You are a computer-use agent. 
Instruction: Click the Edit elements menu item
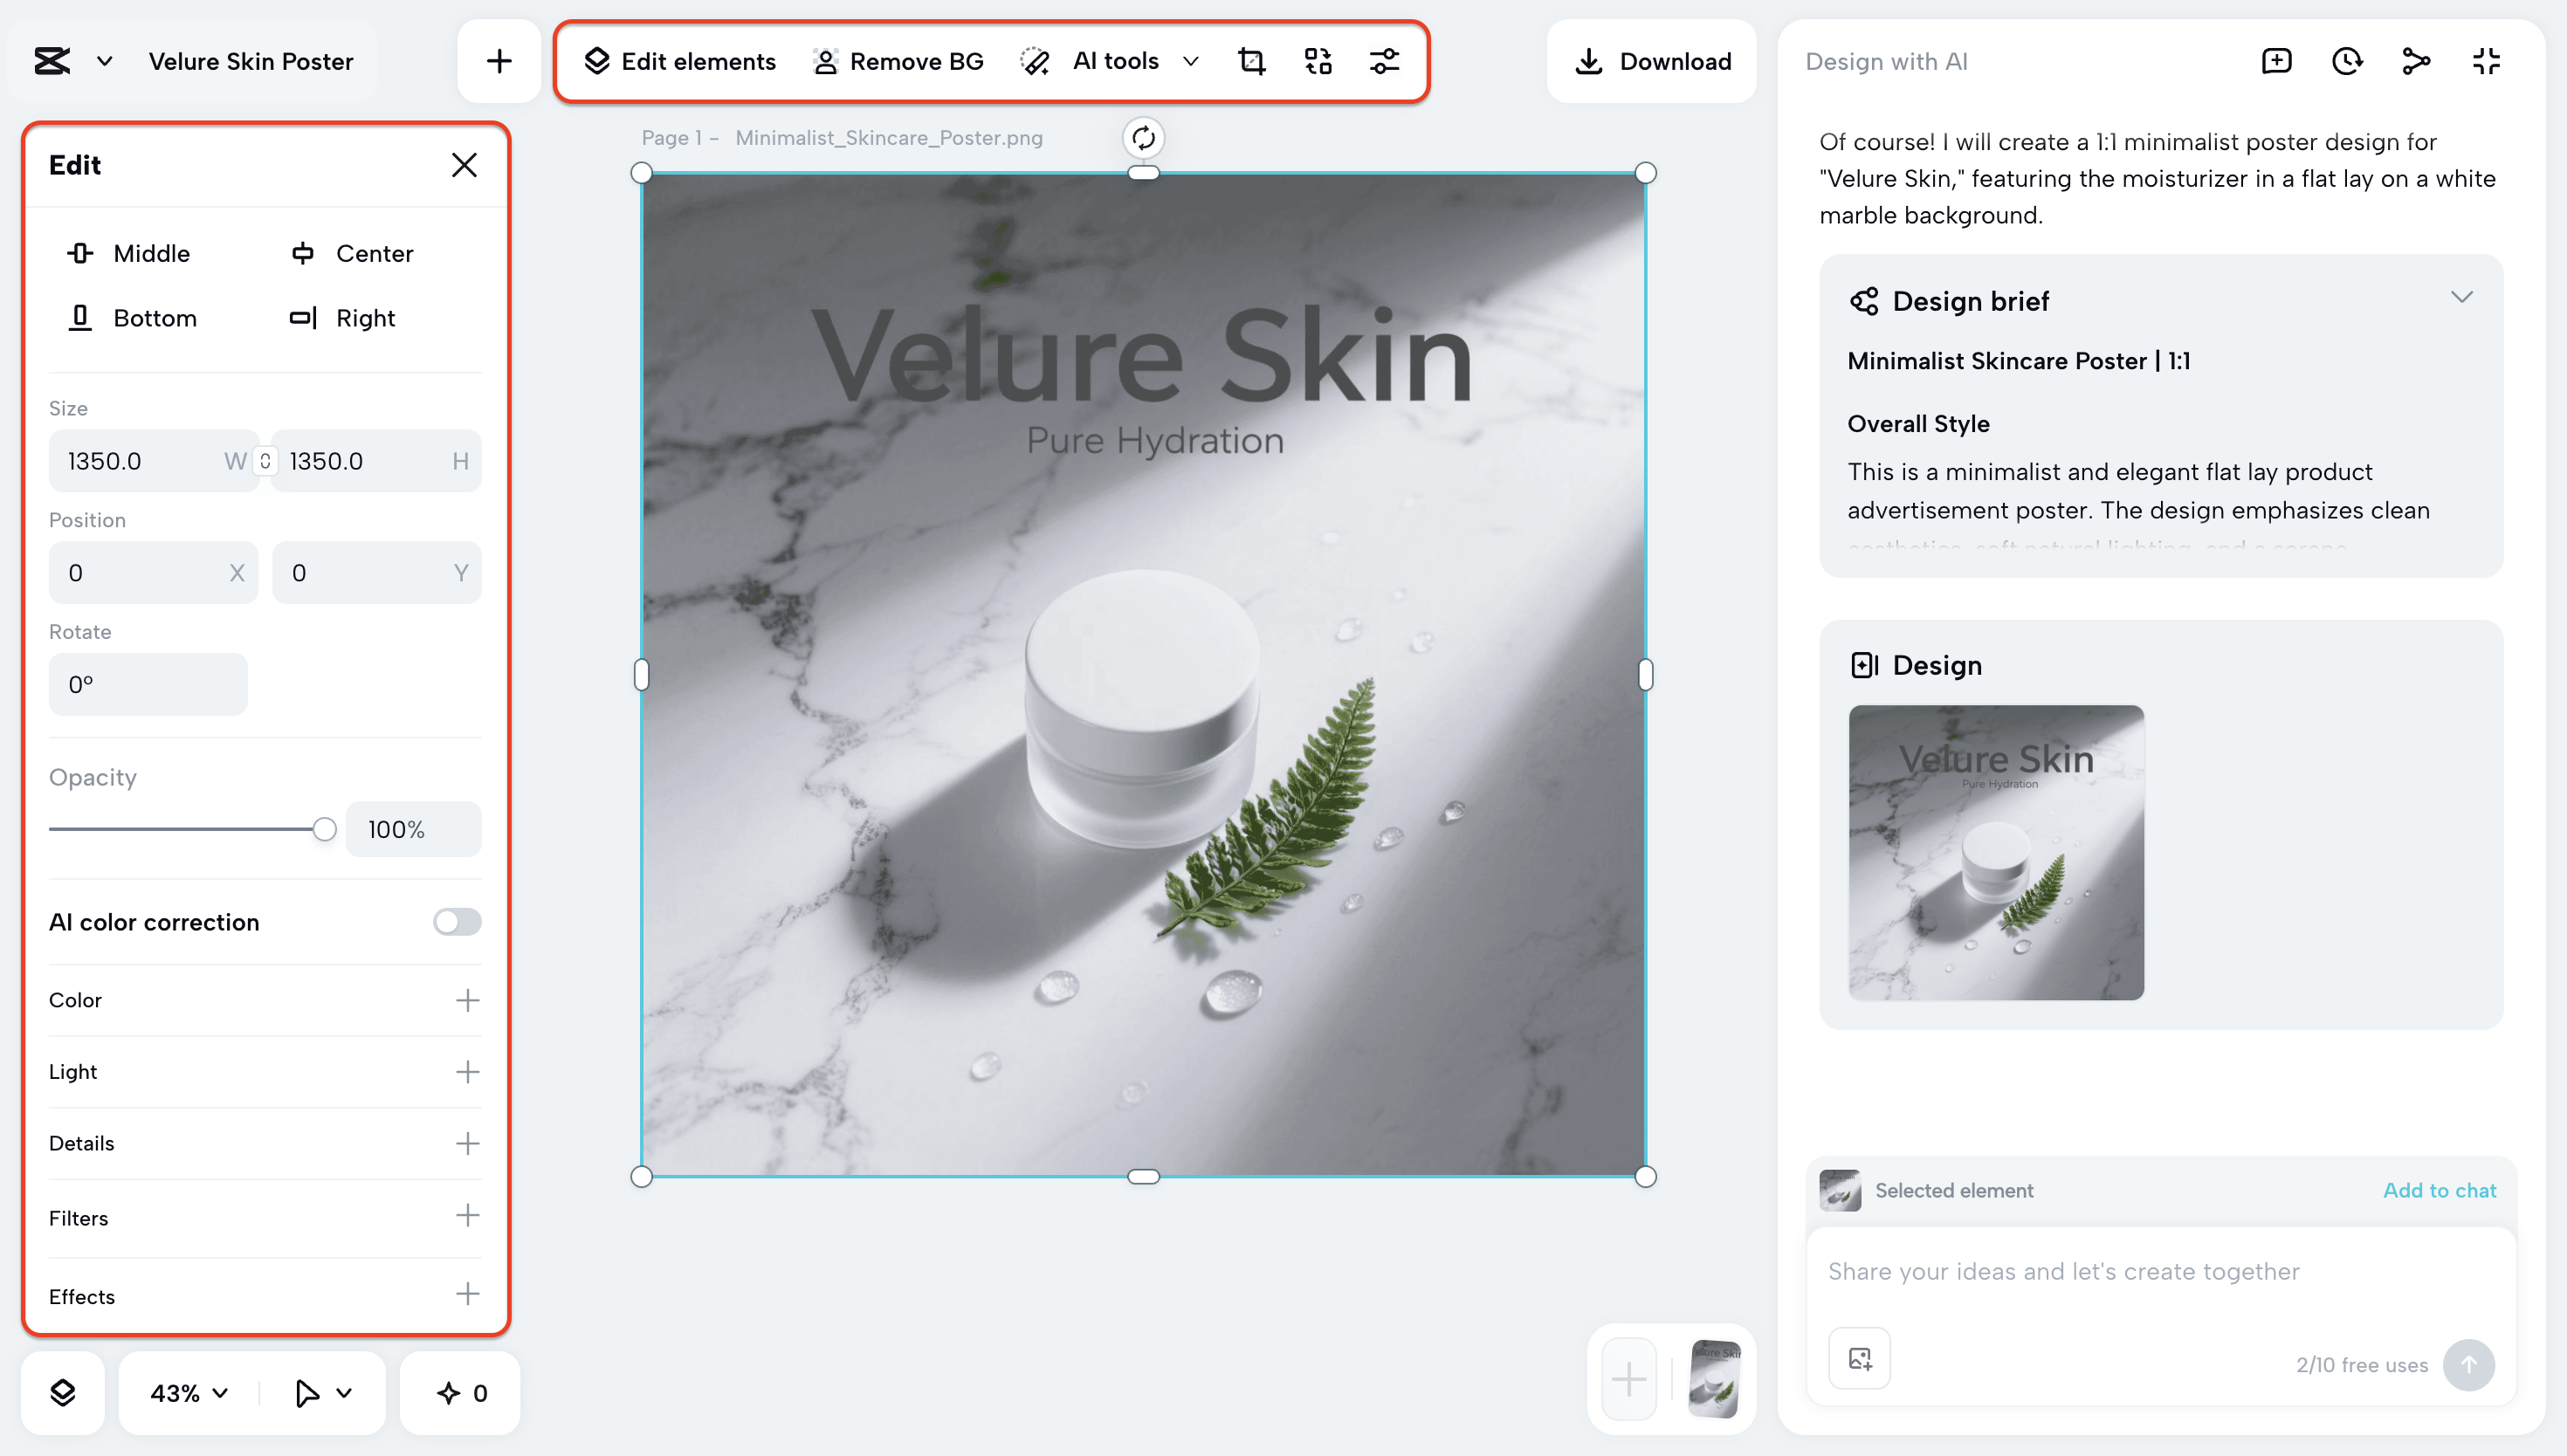click(678, 61)
